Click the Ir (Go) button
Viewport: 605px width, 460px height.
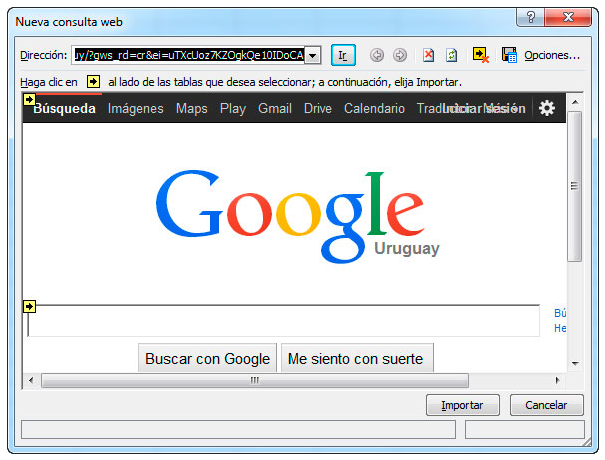[343, 55]
